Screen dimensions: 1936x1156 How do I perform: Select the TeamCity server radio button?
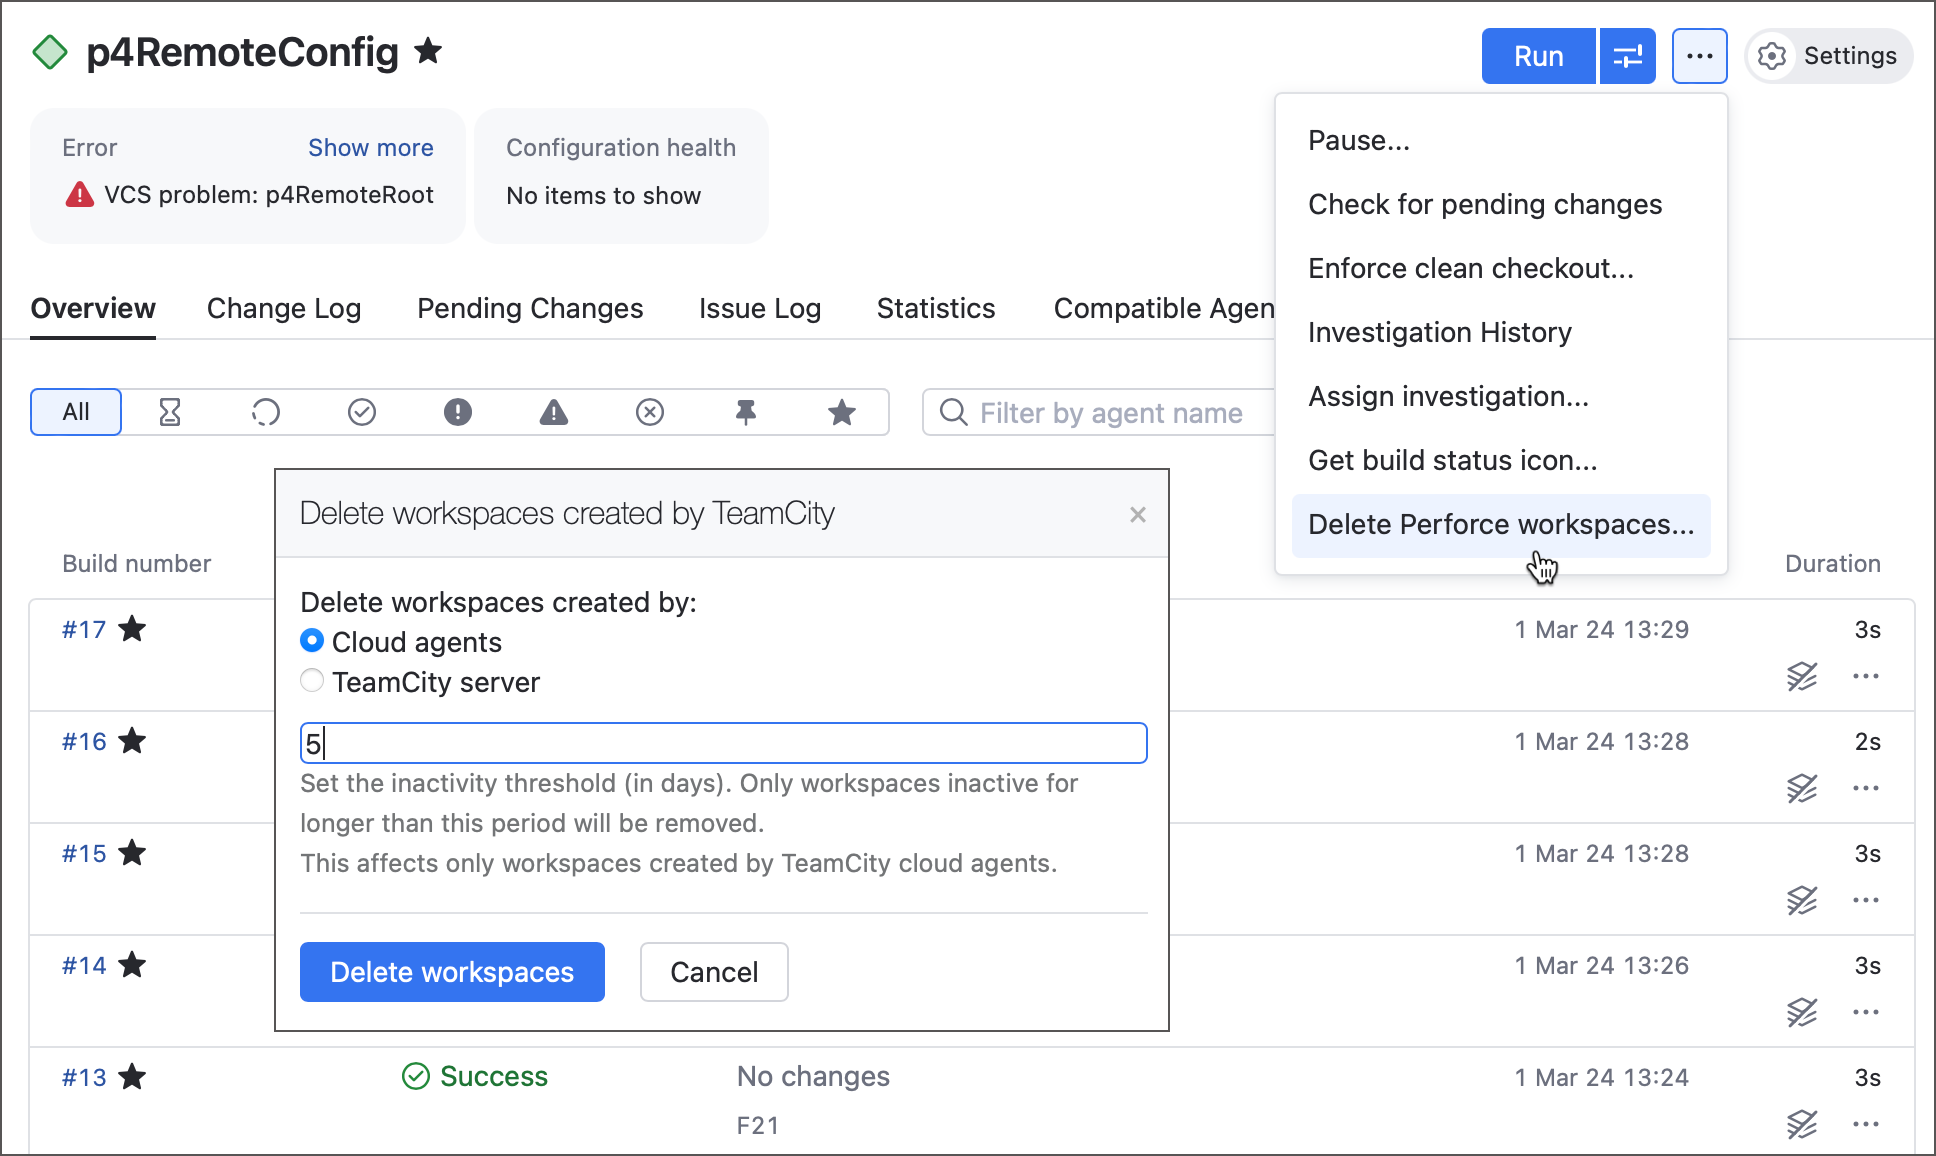point(312,681)
